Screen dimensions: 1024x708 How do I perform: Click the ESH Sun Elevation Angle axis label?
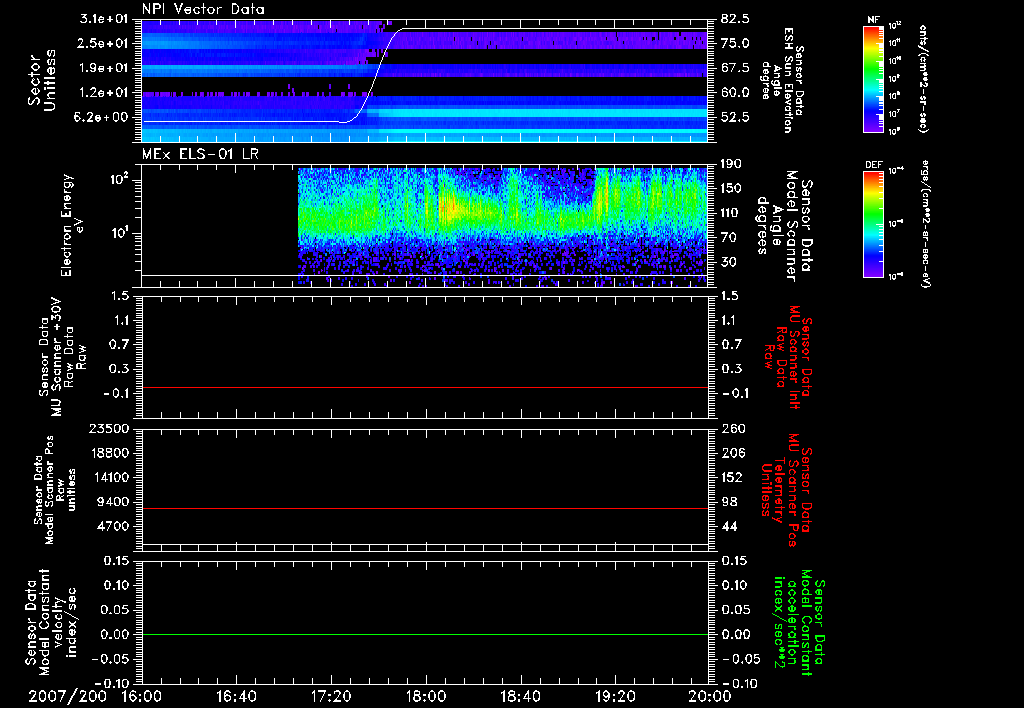[x=782, y=80]
